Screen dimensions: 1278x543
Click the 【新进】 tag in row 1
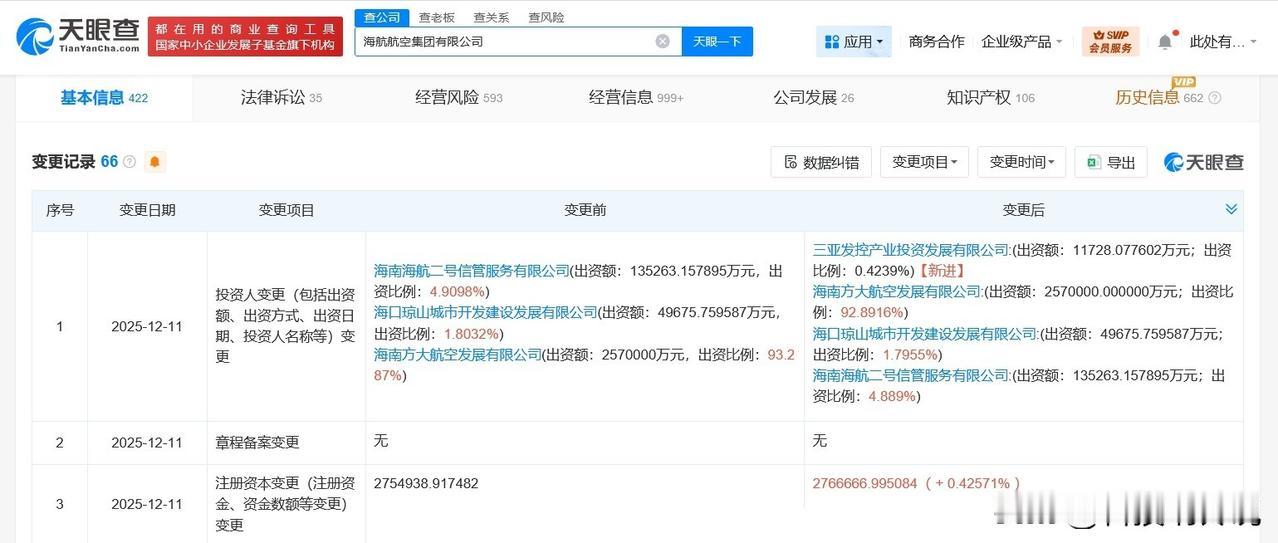940,271
